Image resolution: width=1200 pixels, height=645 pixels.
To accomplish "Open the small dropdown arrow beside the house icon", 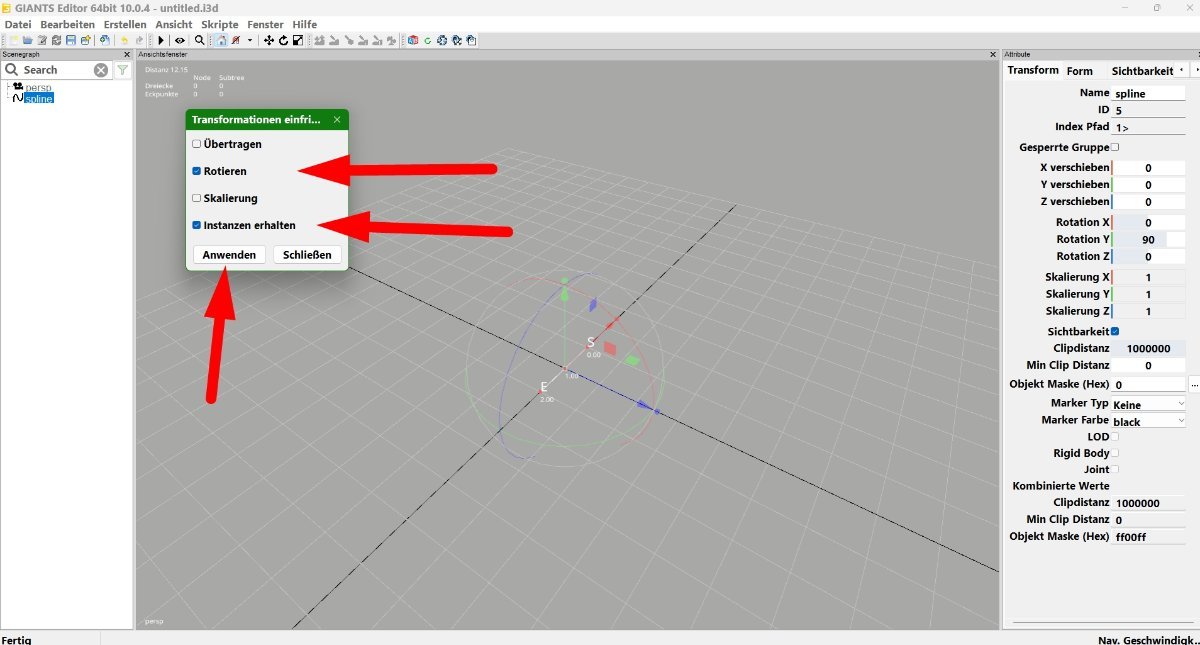I will 250,40.
